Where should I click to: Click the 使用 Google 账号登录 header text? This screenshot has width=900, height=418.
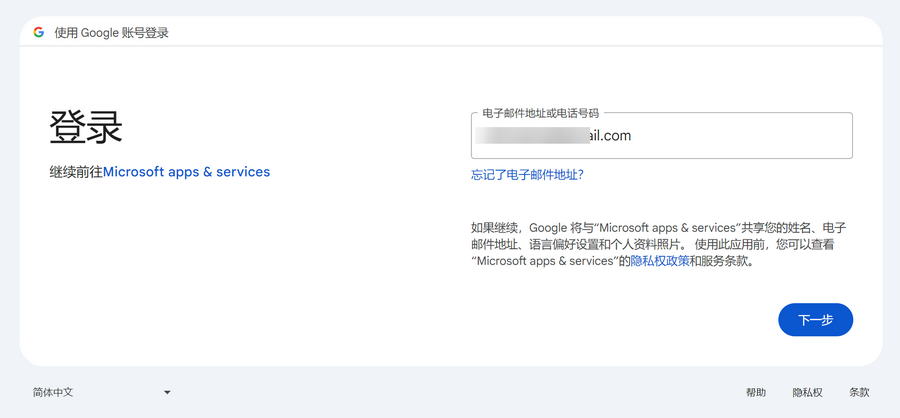tap(111, 33)
